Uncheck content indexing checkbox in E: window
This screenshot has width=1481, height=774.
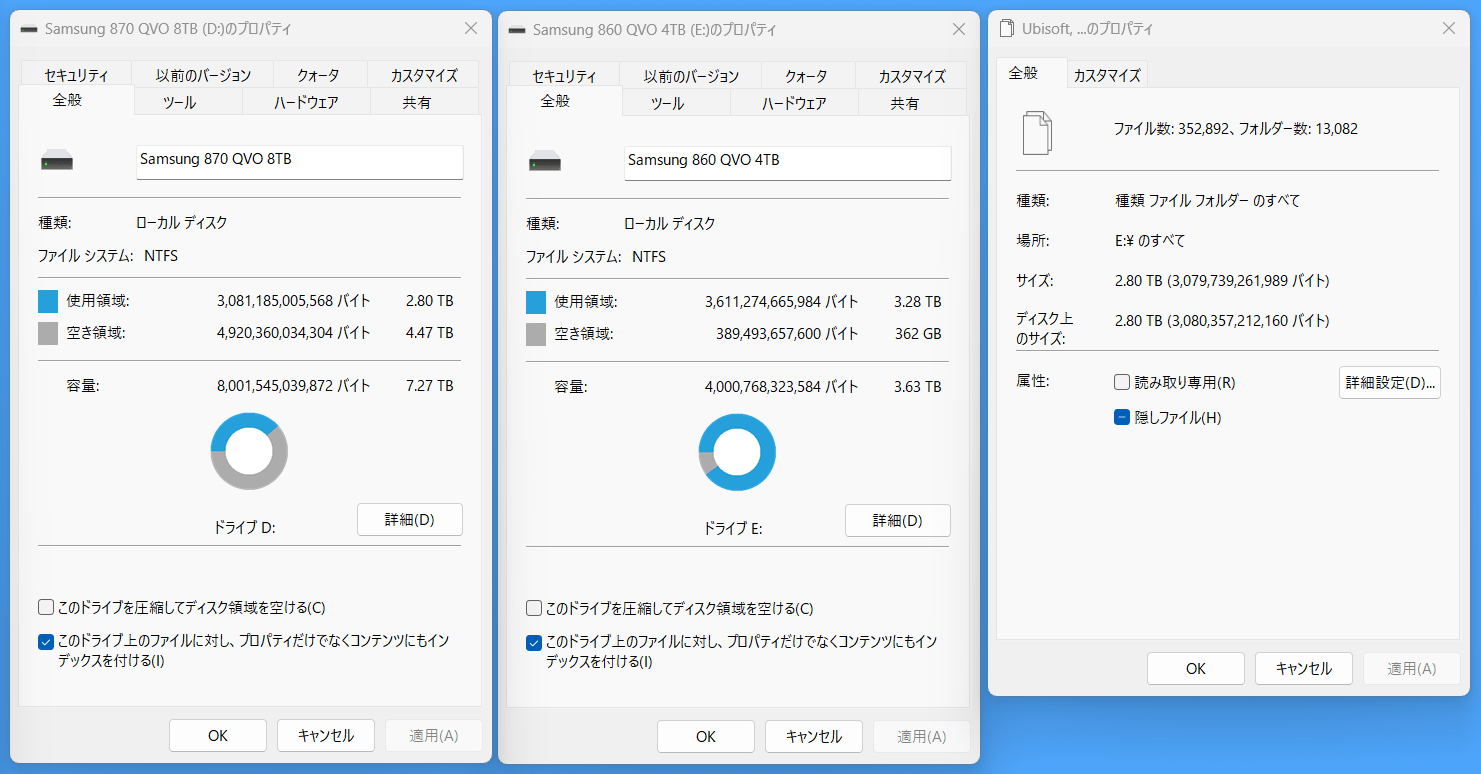[534, 642]
